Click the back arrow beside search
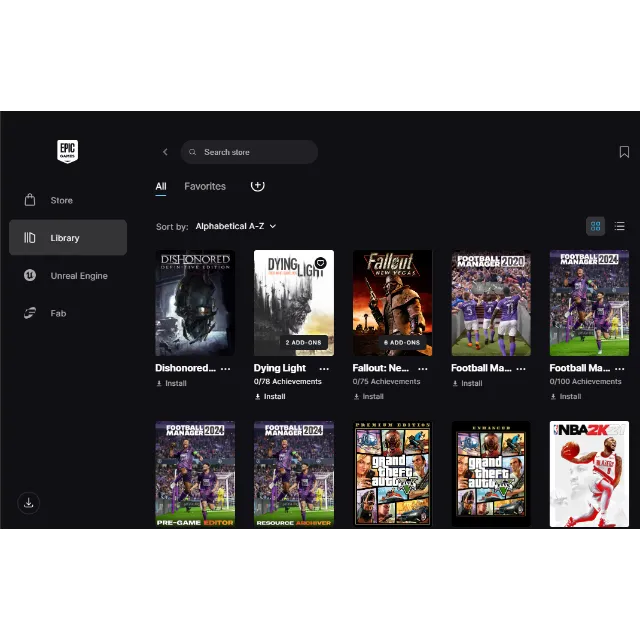 [165, 152]
